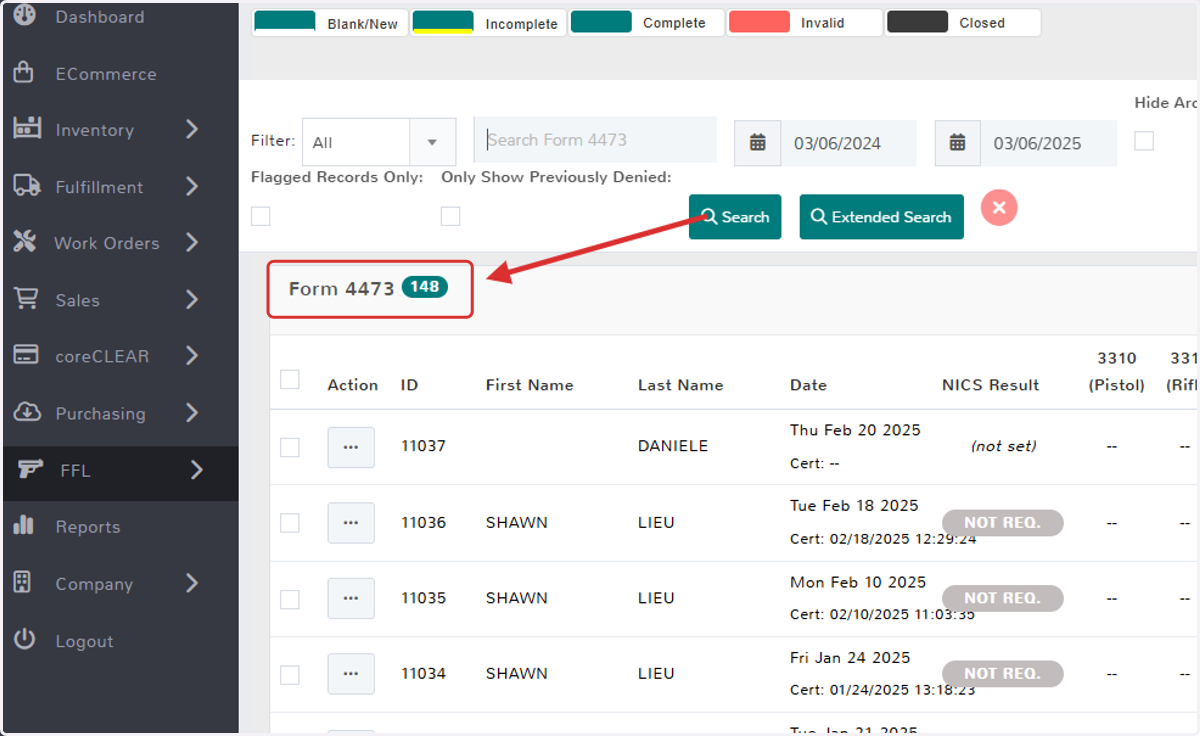Toggle Only Show Previously Denied checkbox
Screen dimensions: 1200x736
(x=451, y=216)
